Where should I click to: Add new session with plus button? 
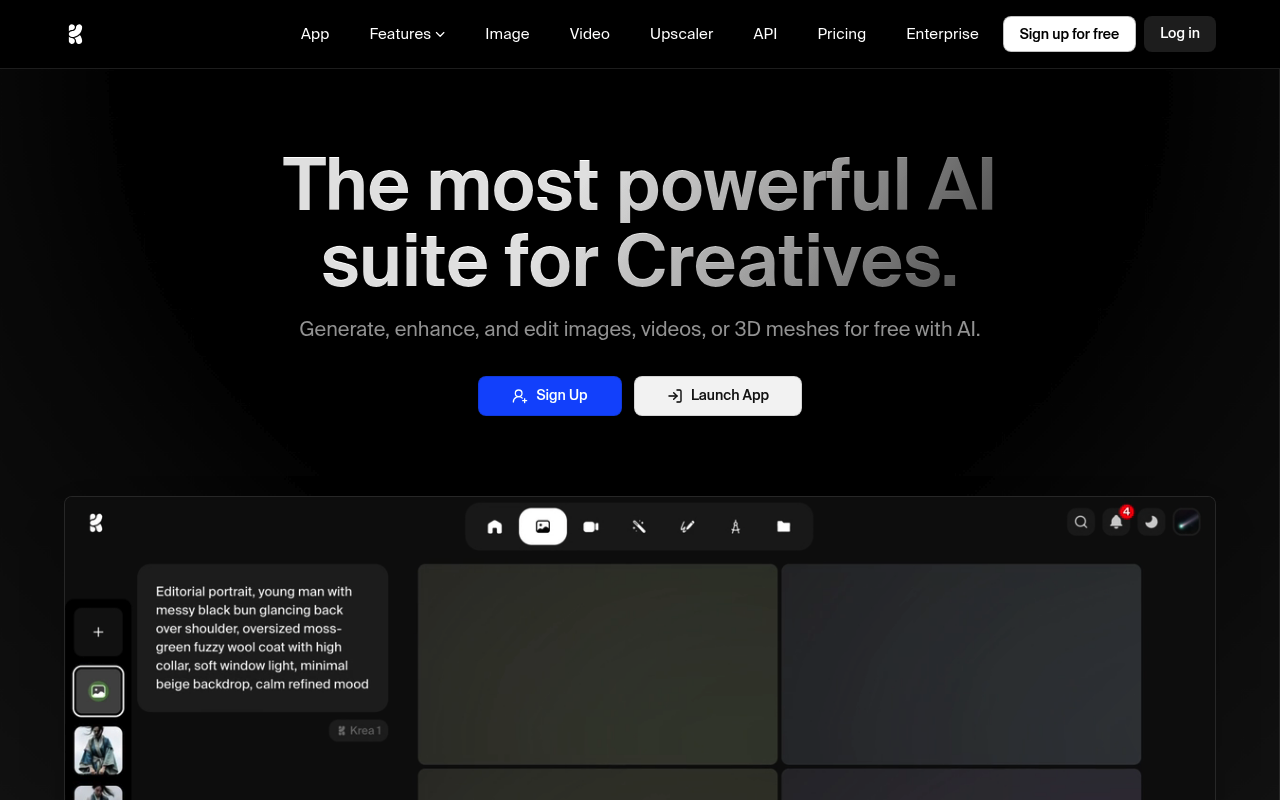coord(98,632)
